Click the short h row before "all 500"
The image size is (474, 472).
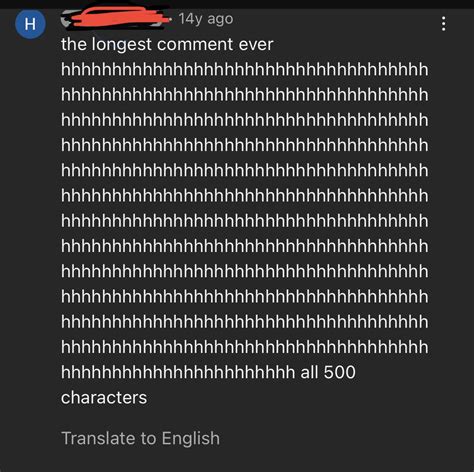[178, 372]
